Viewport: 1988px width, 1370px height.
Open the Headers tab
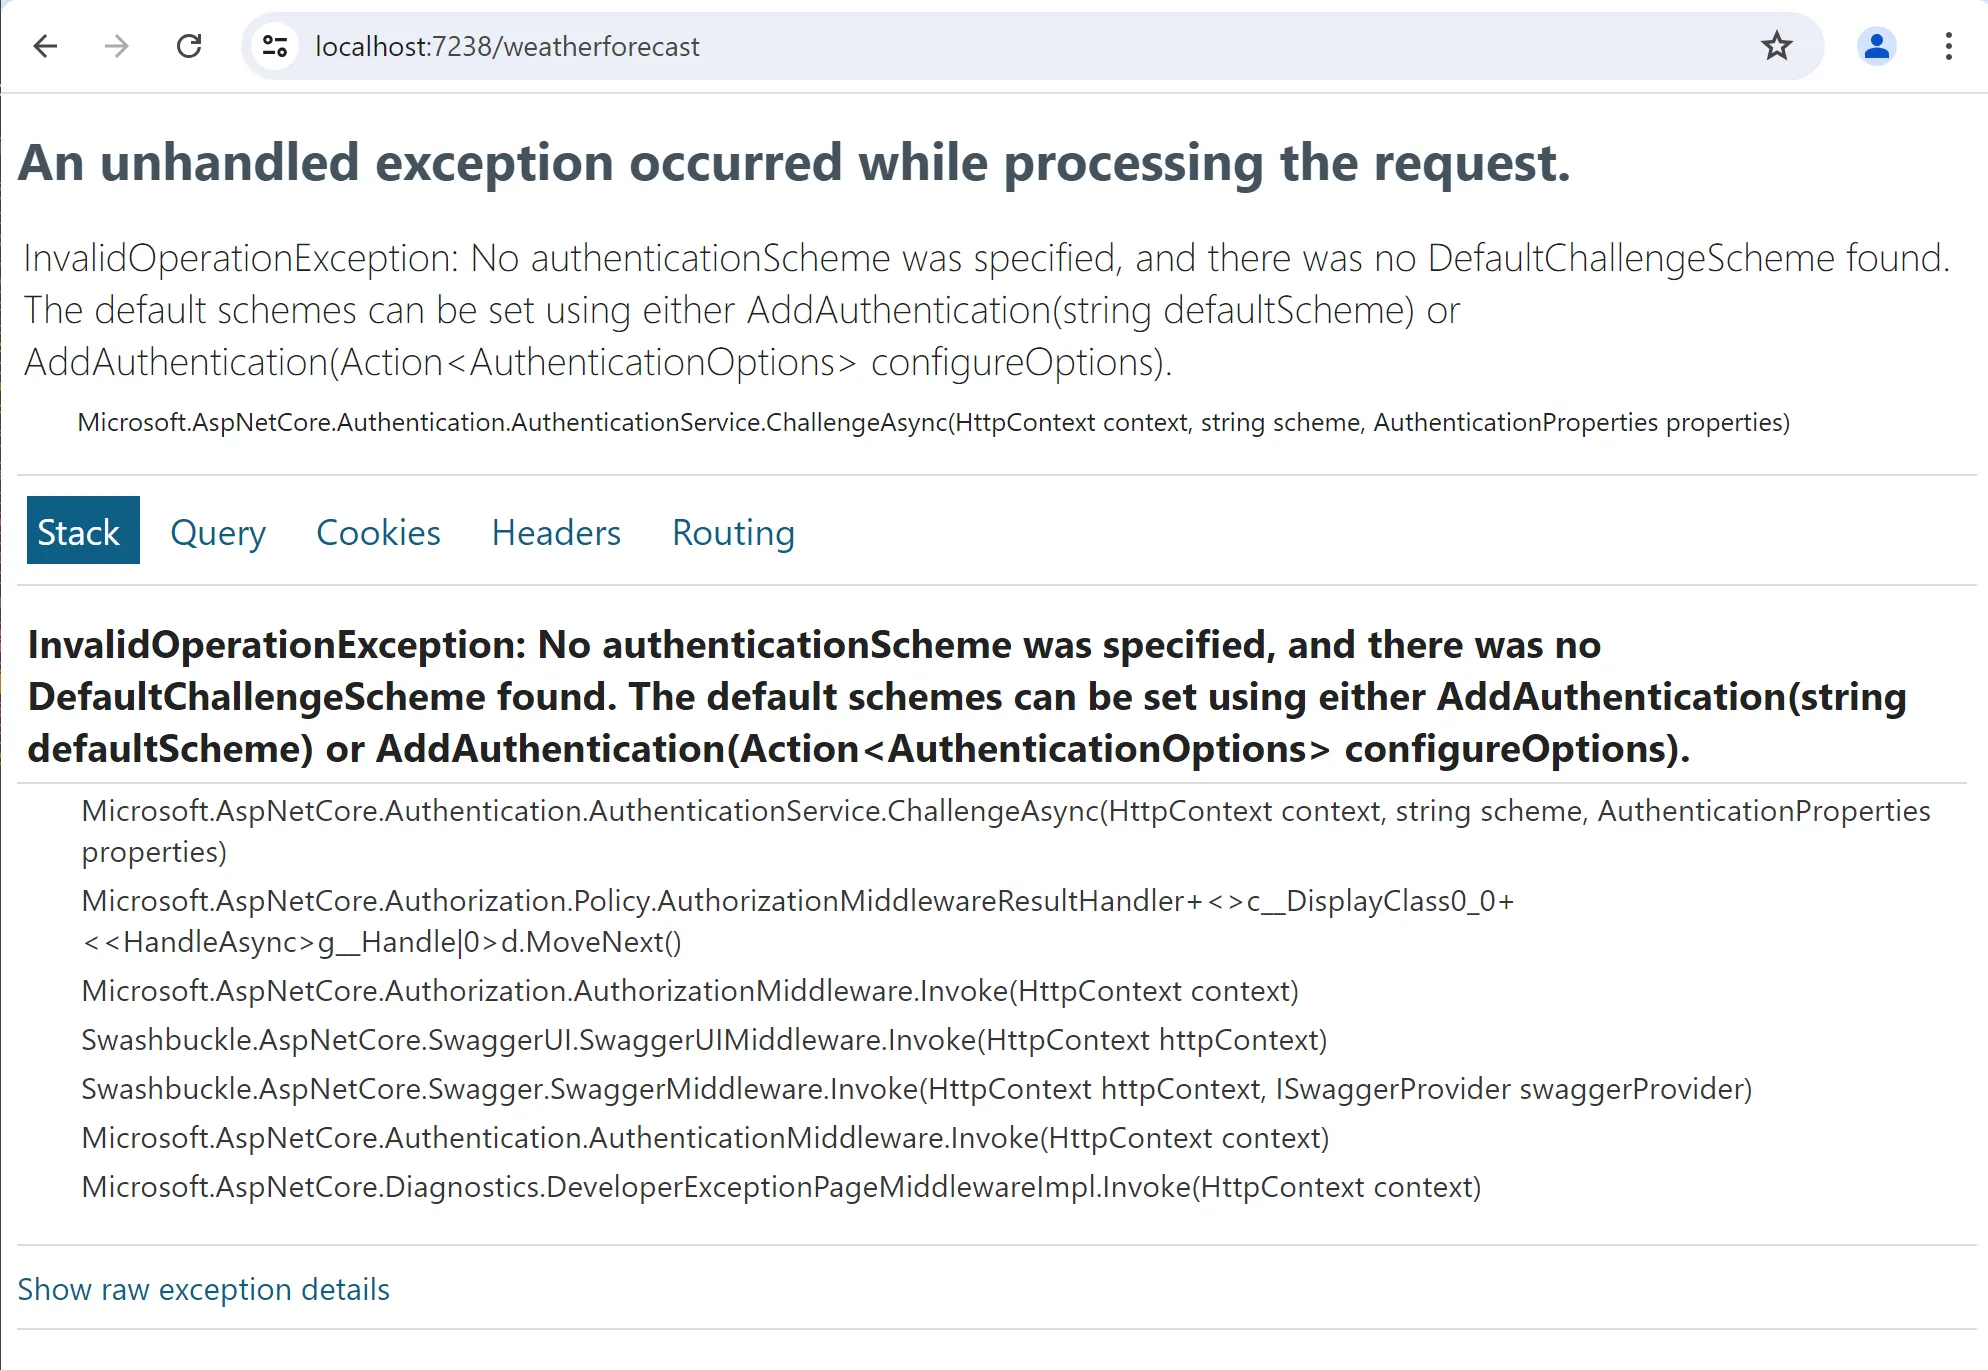pyautogui.click(x=556, y=533)
